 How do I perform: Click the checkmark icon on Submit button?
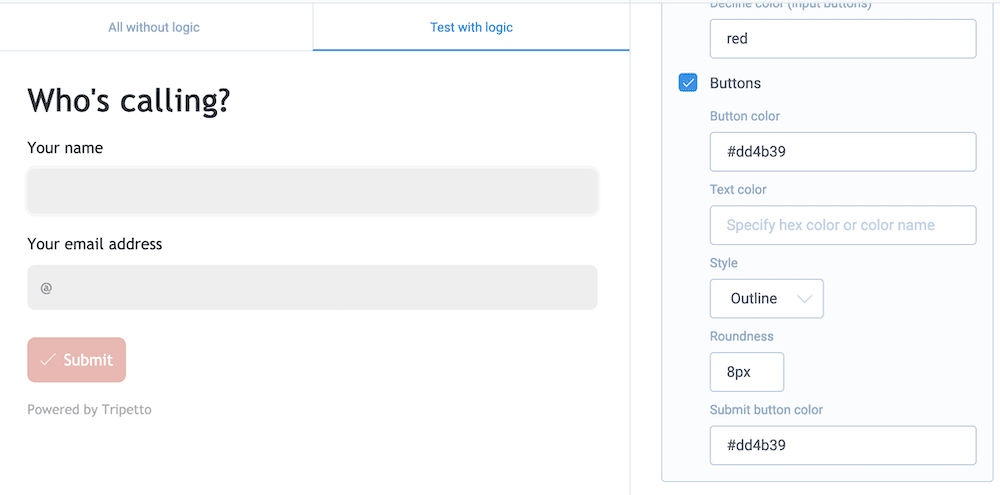(x=48, y=360)
